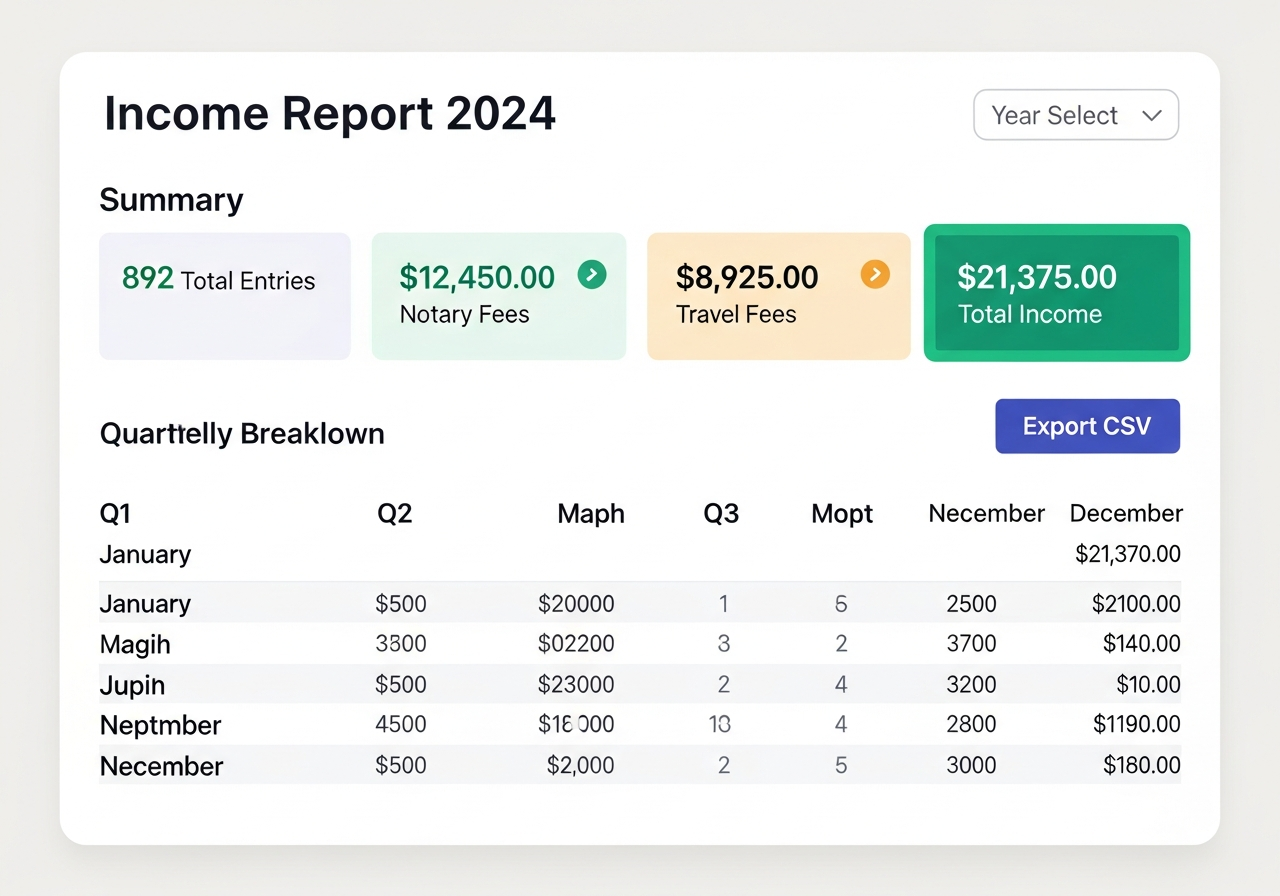Click the $10.00 cell in Jupin row

[x=1148, y=684]
